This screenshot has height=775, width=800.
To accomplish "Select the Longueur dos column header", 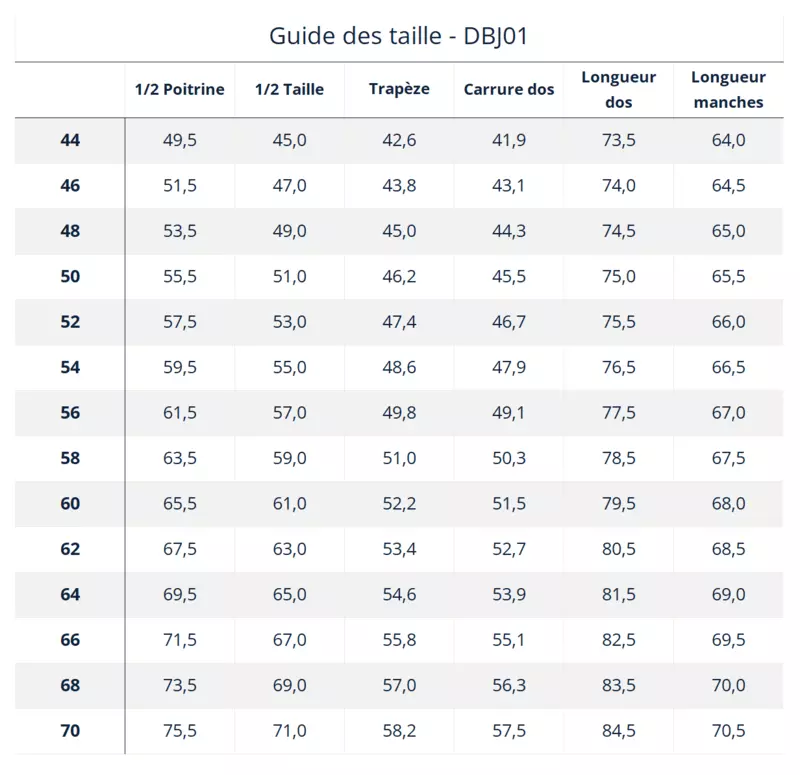I will click(618, 90).
